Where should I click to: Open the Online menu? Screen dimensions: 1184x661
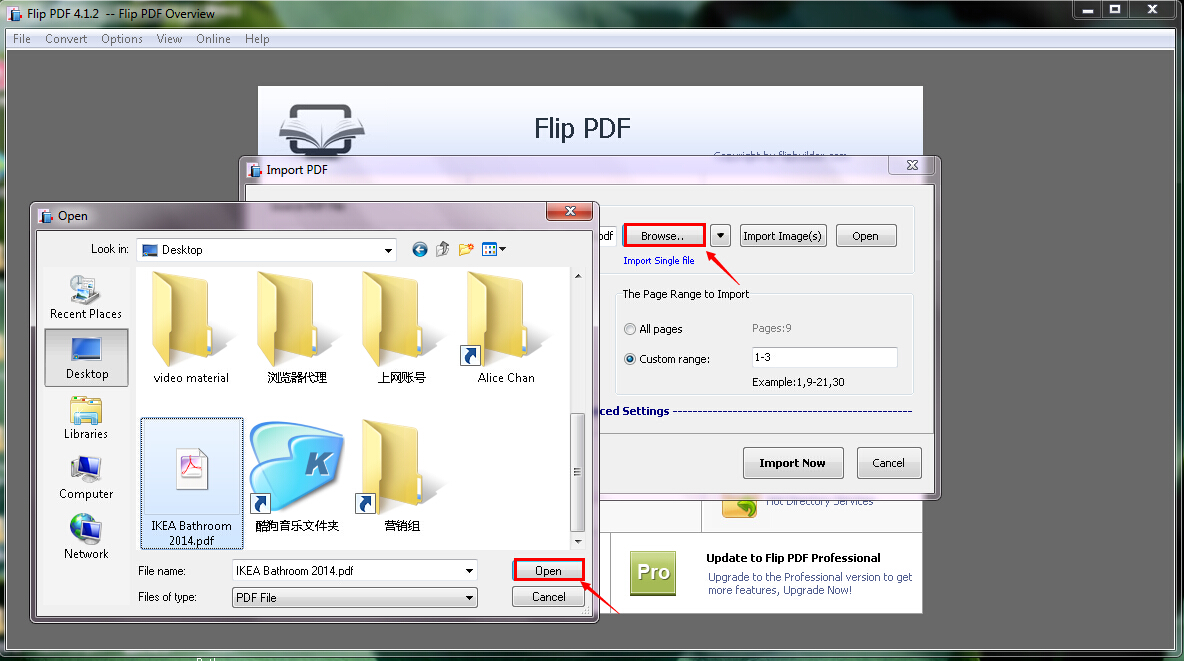(213, 39)
